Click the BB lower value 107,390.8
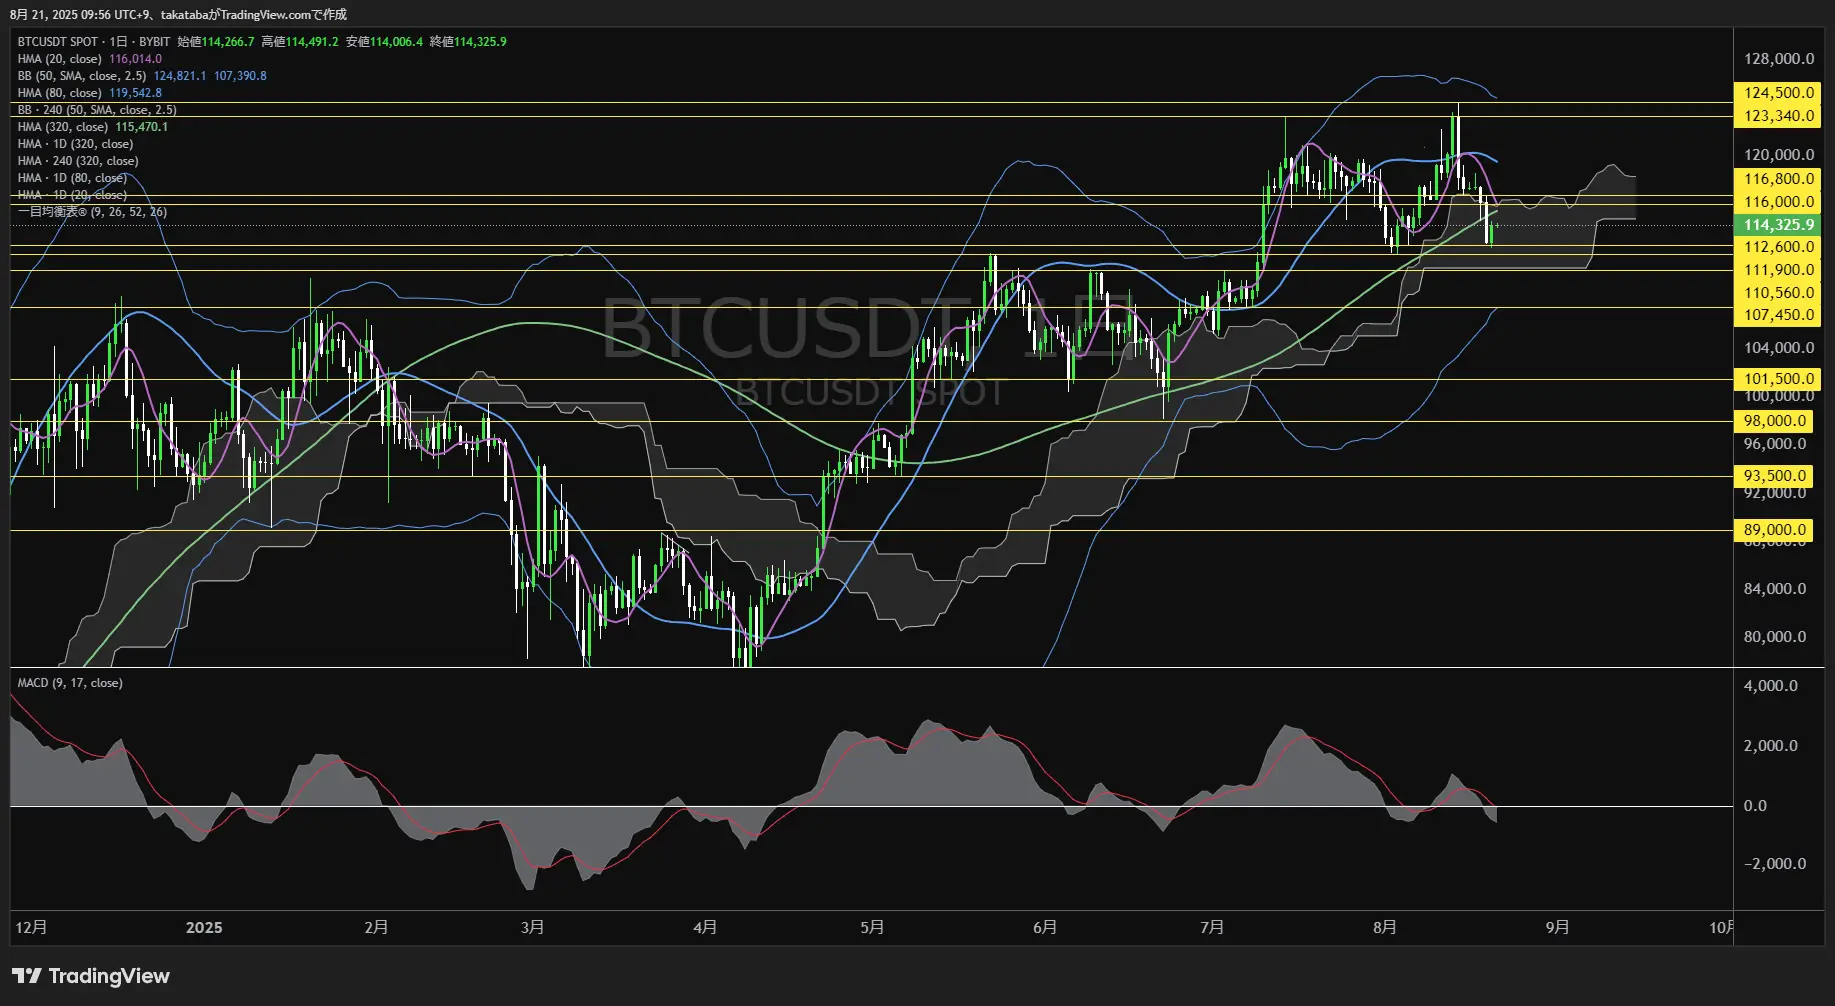Viewport: 1835px width, 1006px height. click(240, 76)
